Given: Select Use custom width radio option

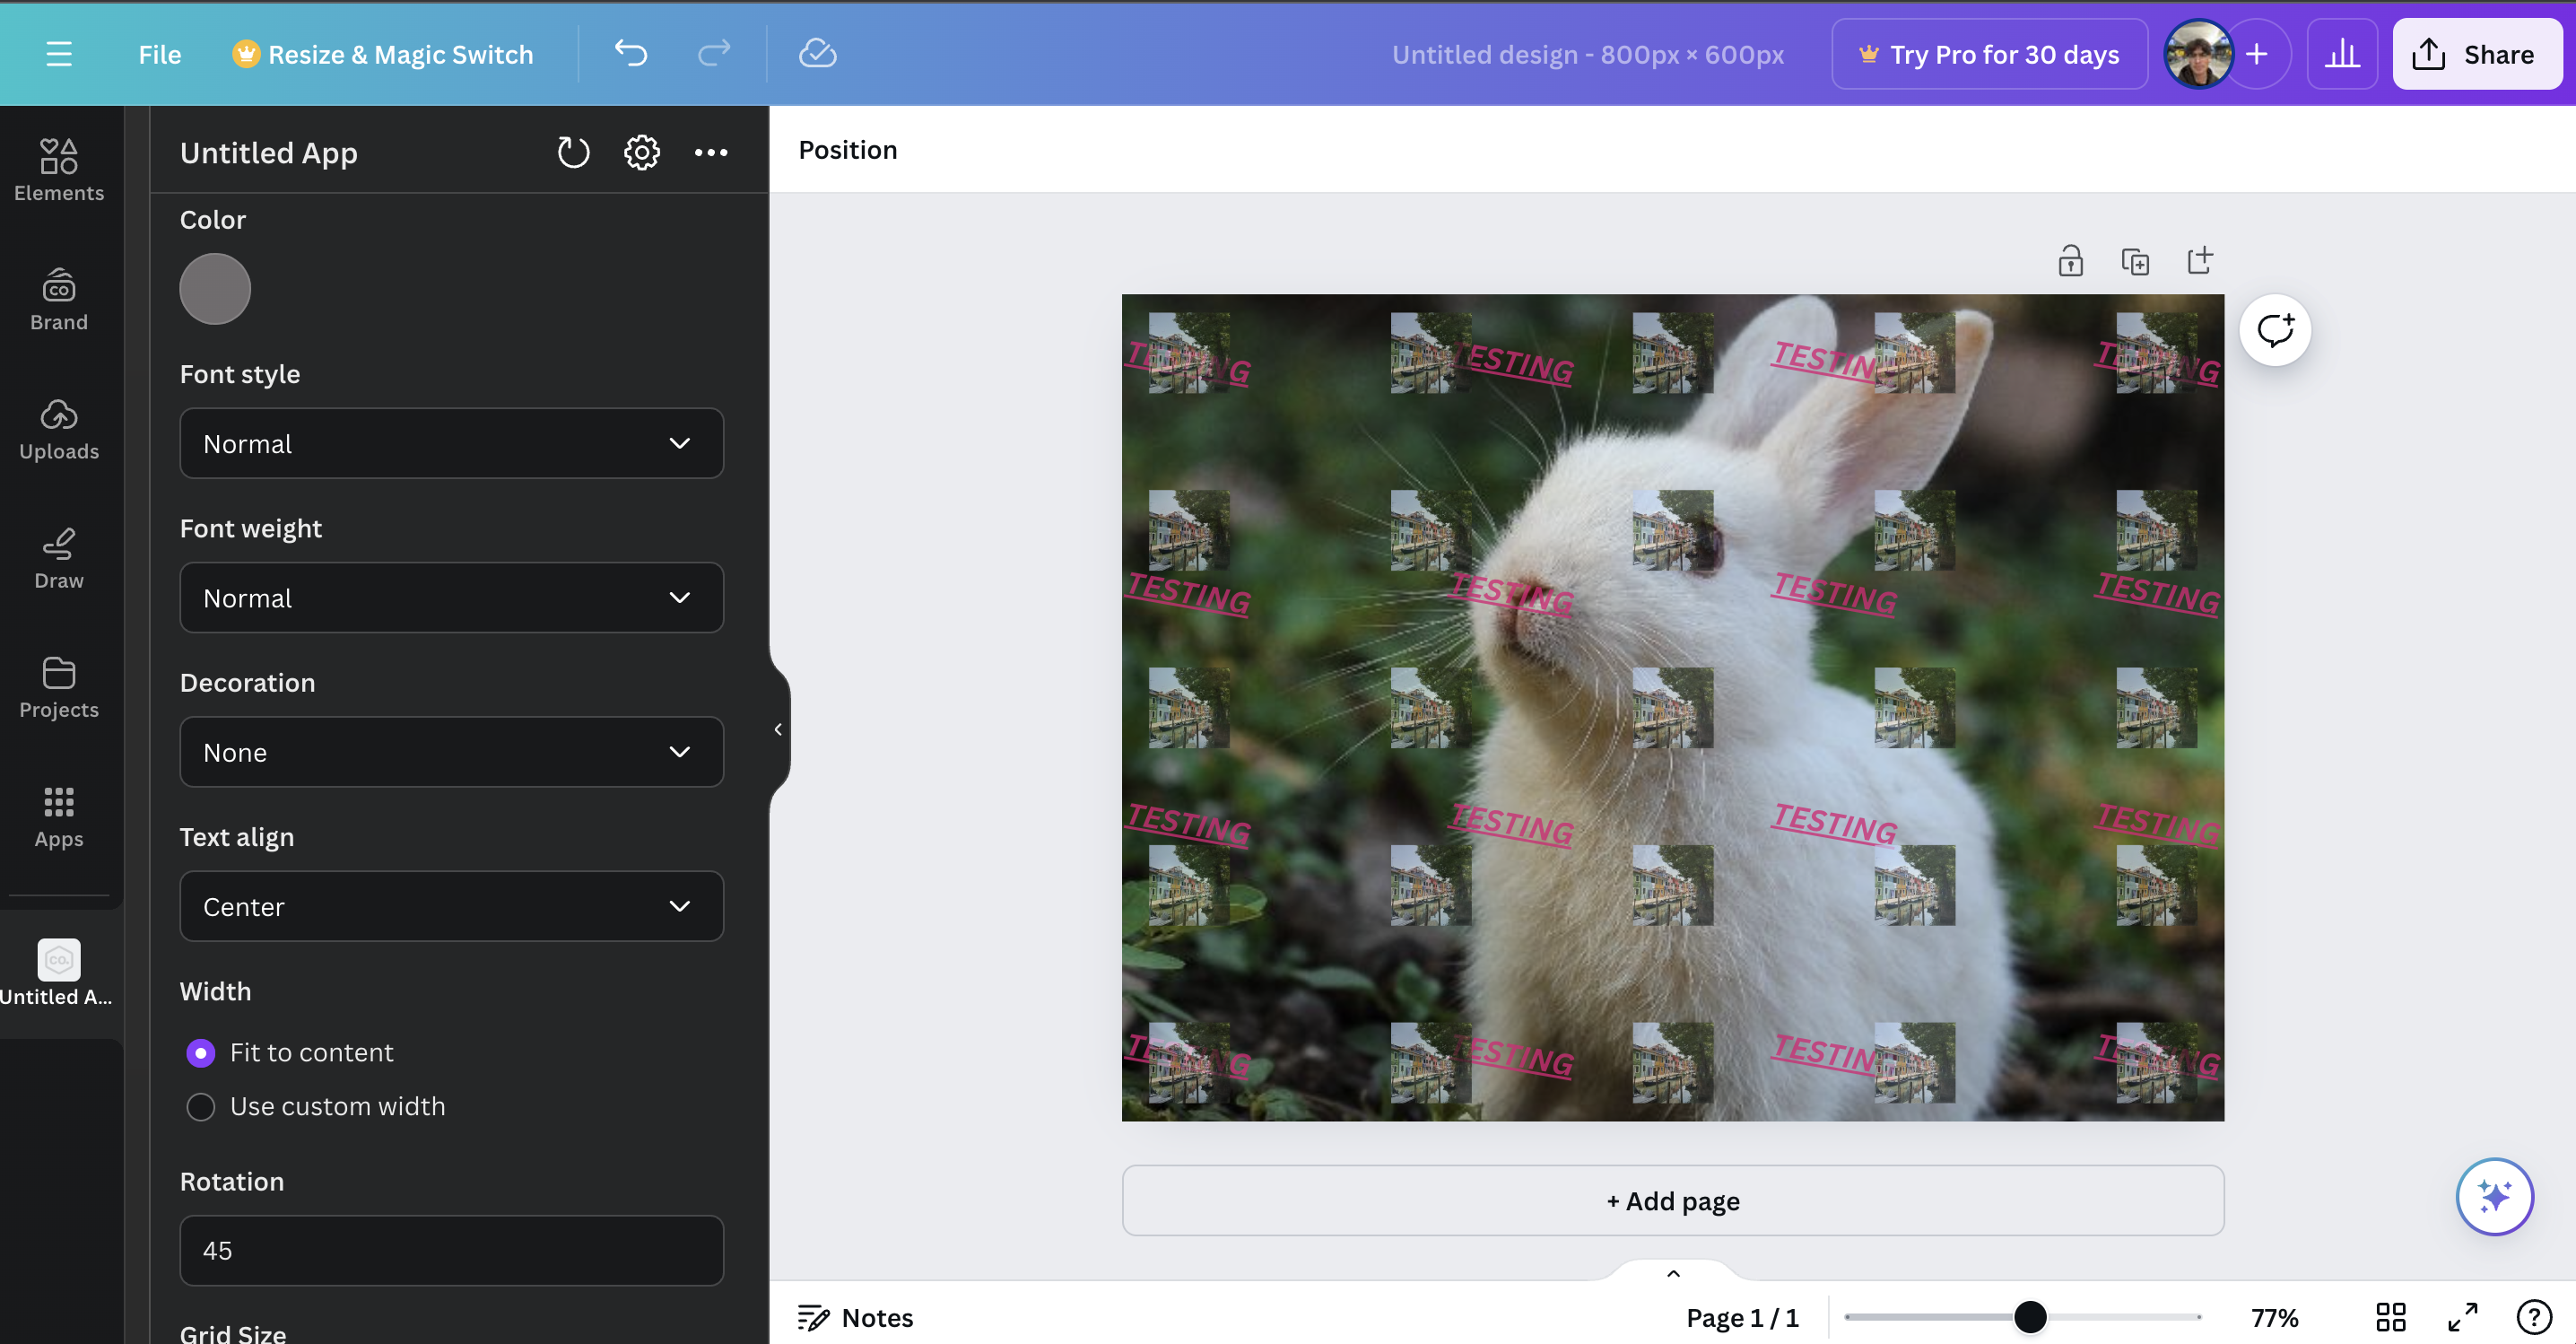Looking at the screenshot, I should pyautogui.click(x=201, y=1107).
